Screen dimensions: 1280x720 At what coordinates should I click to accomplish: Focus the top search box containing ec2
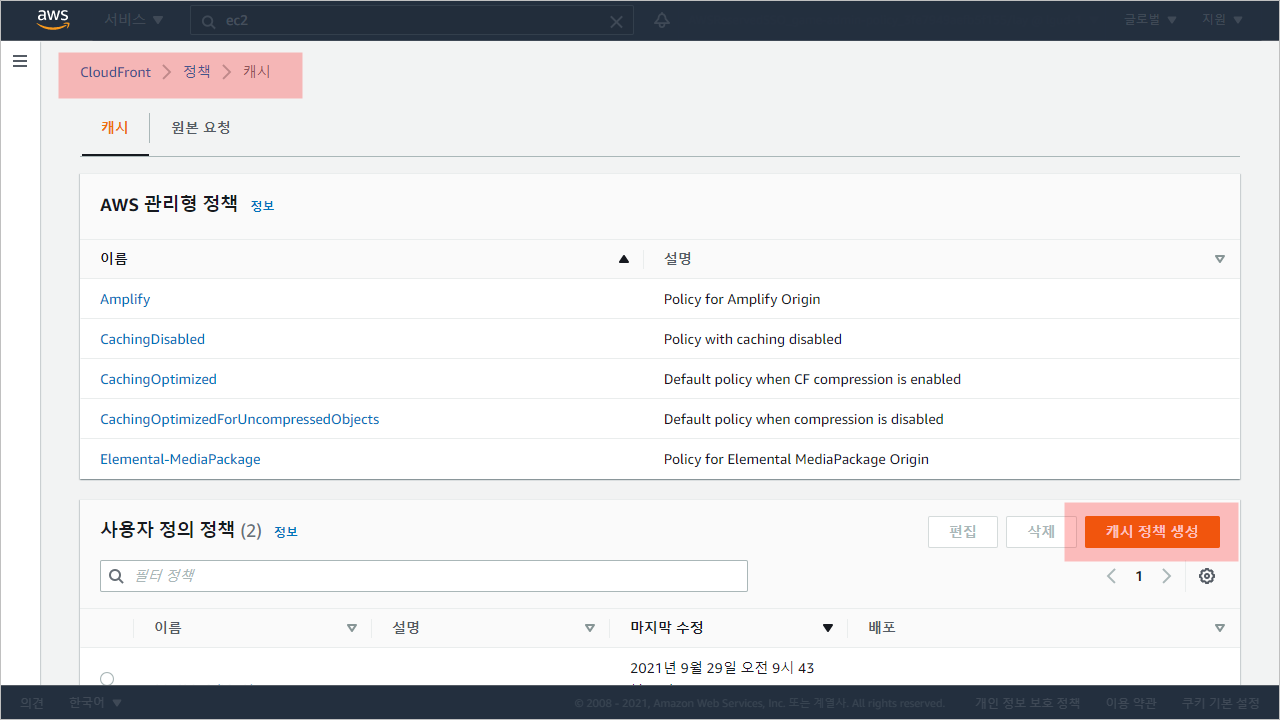(x=412, y=21)
